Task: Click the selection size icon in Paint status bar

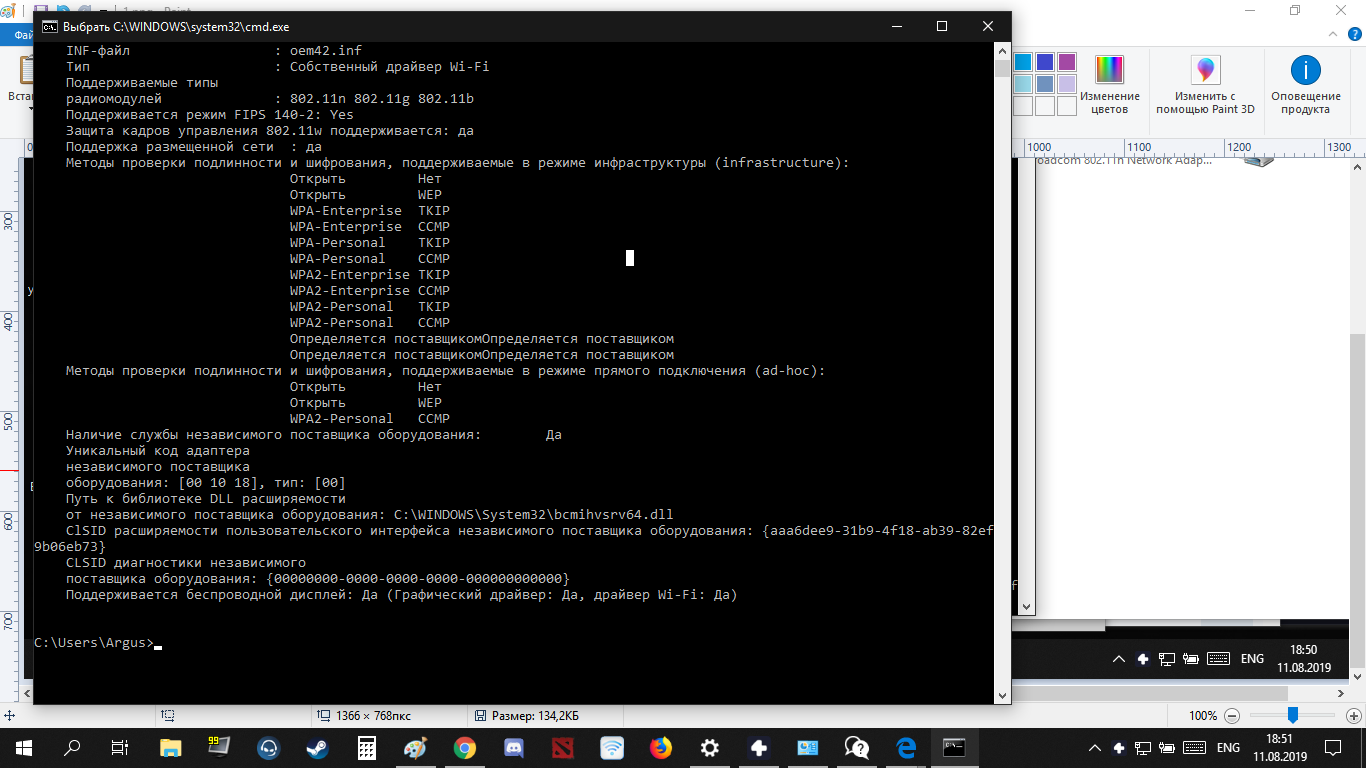Action: point(168,716)
